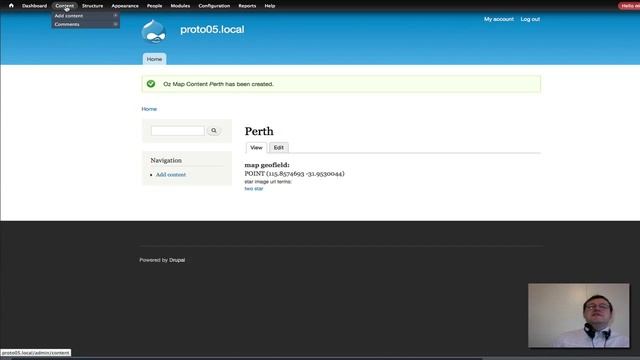The width and height of the screenshot is (640, 360).
Task: Click the Hello user pill in toolbar
Action: point(629,6)
